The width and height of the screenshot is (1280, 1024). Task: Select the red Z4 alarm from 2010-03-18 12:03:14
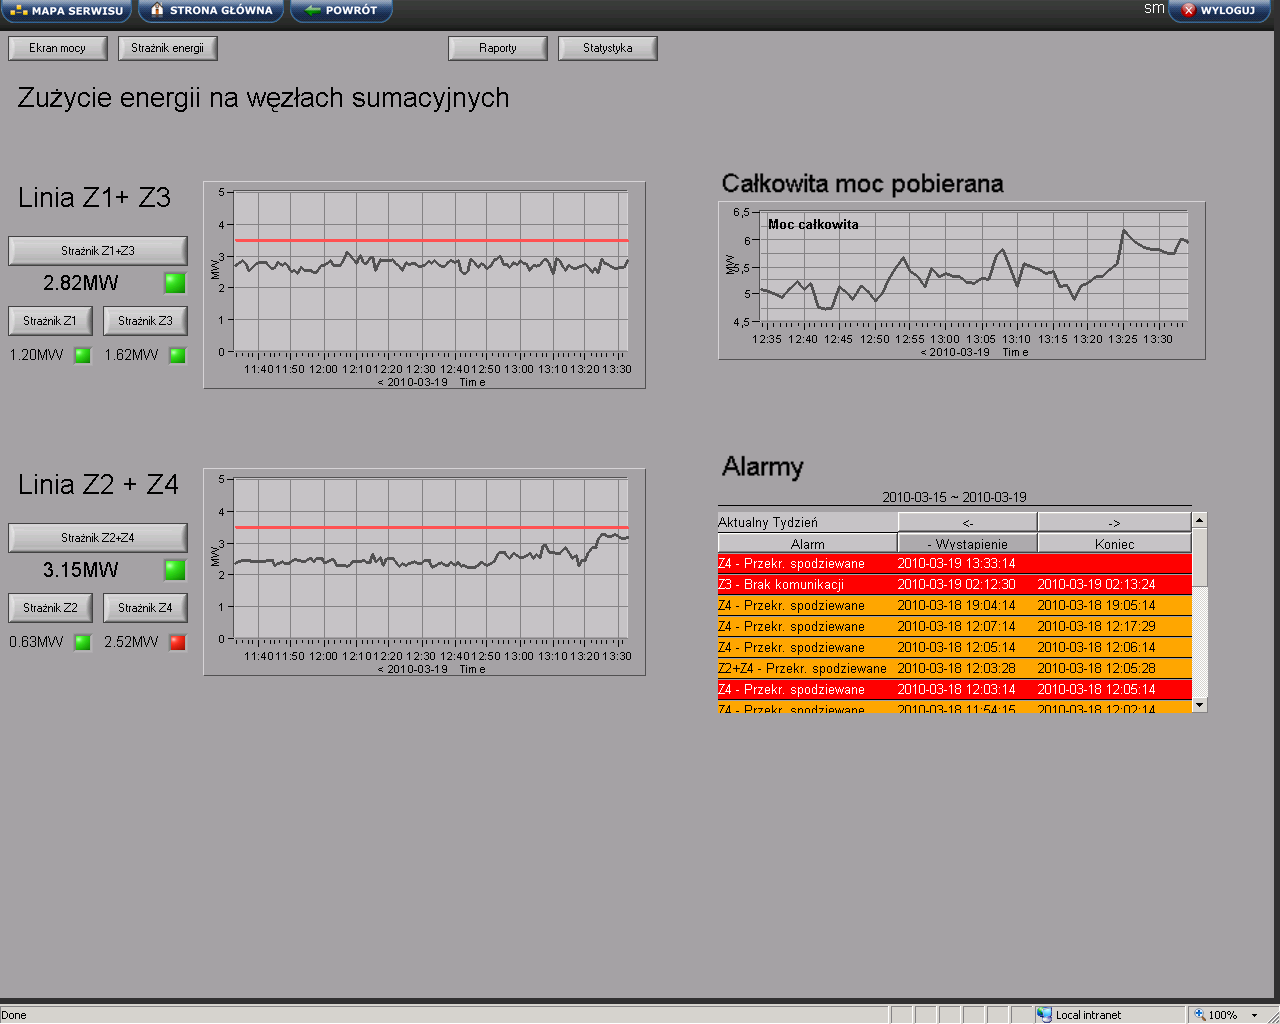tap(955, 690)
